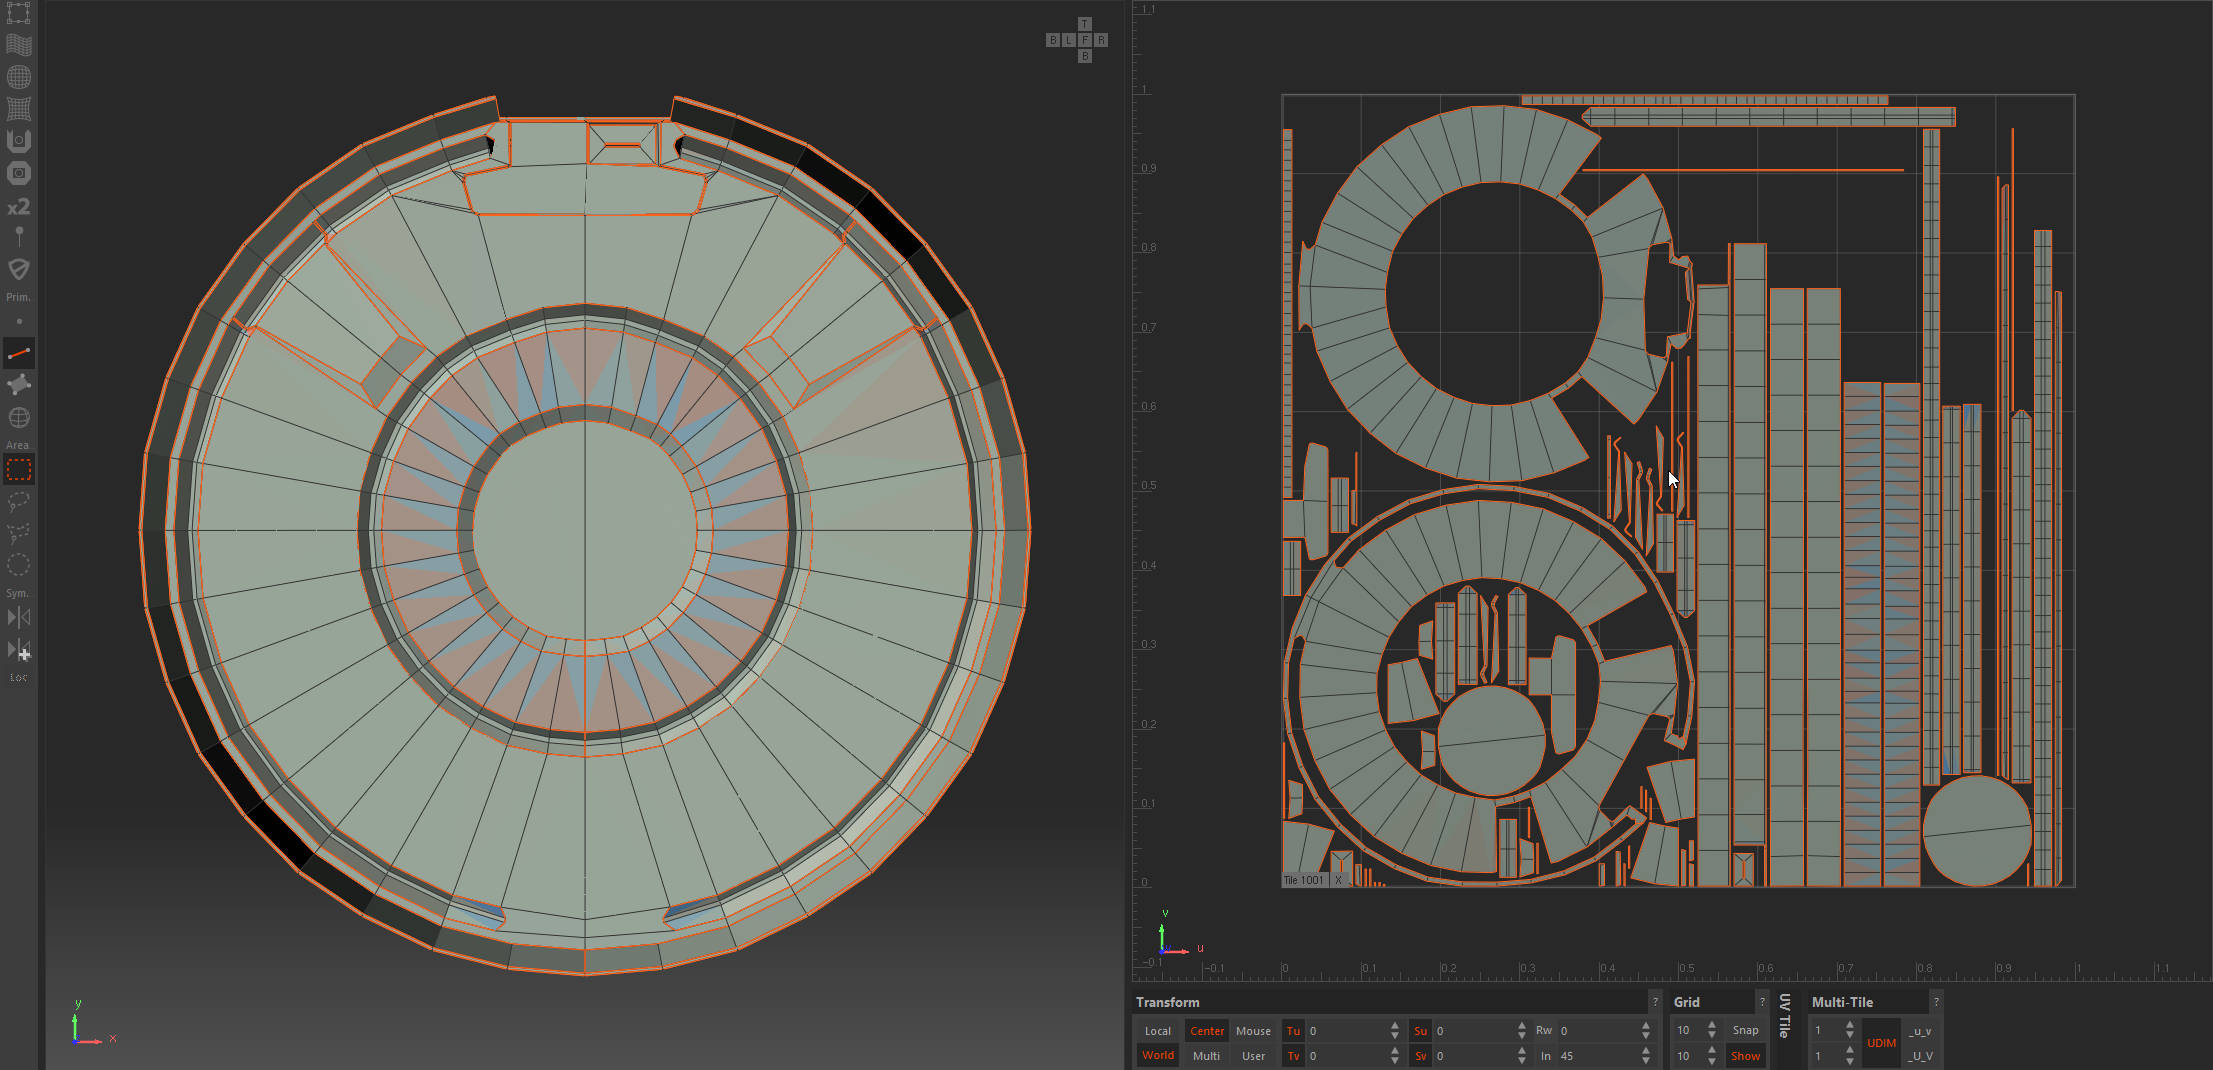Click the x2 tool icon
Screen dimensions: 2213x1070
19,206
